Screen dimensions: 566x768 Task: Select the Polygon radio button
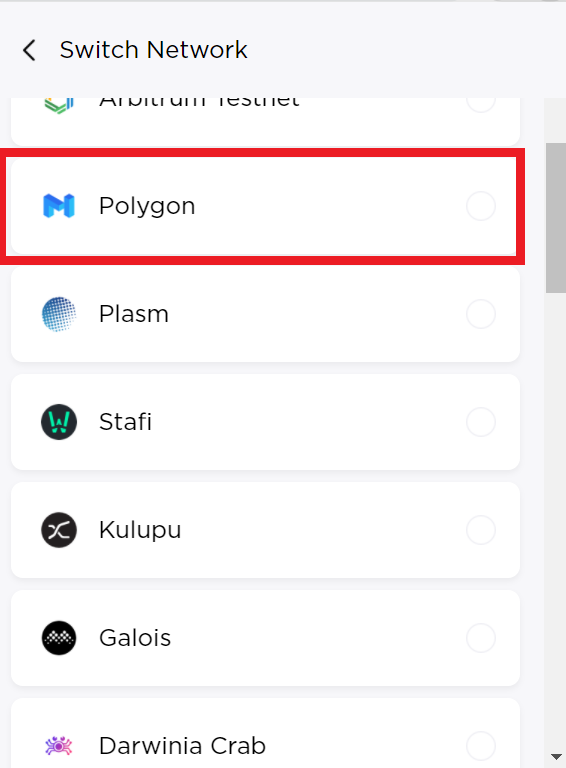(481, 206)
